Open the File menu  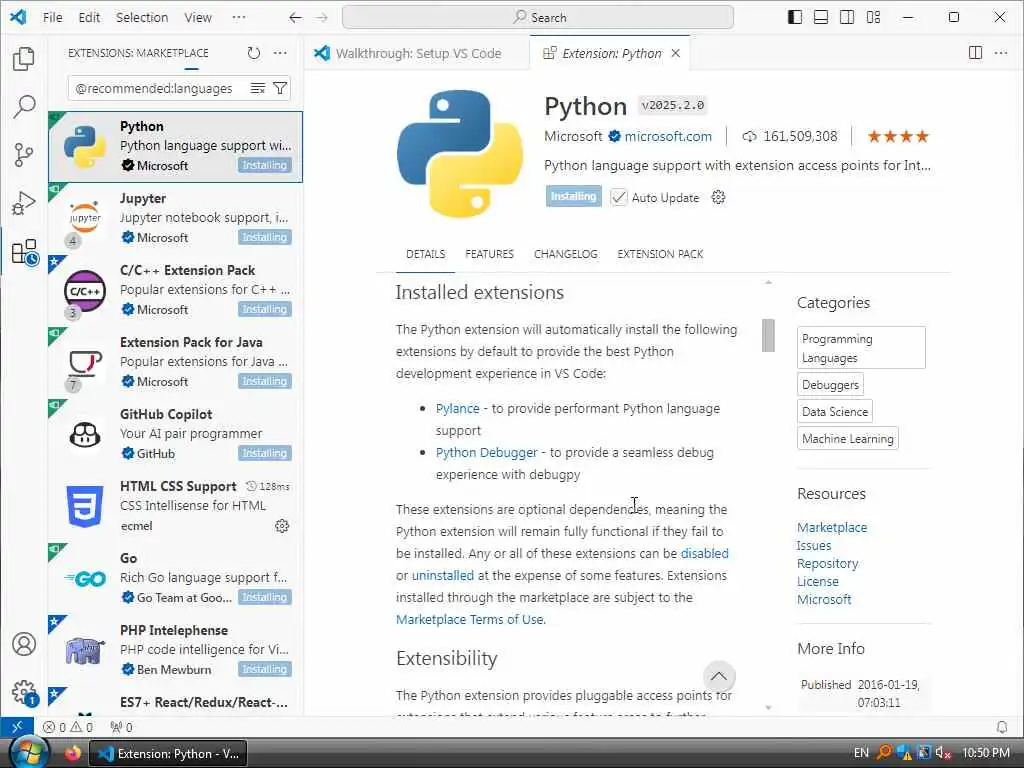pos(52,18)
